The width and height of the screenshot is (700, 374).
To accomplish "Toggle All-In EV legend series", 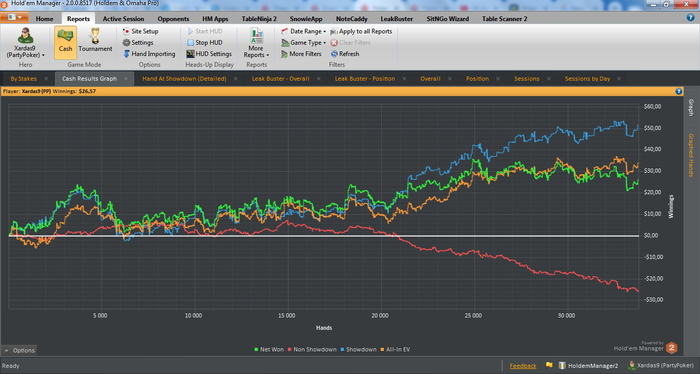I will coord(395,349).
